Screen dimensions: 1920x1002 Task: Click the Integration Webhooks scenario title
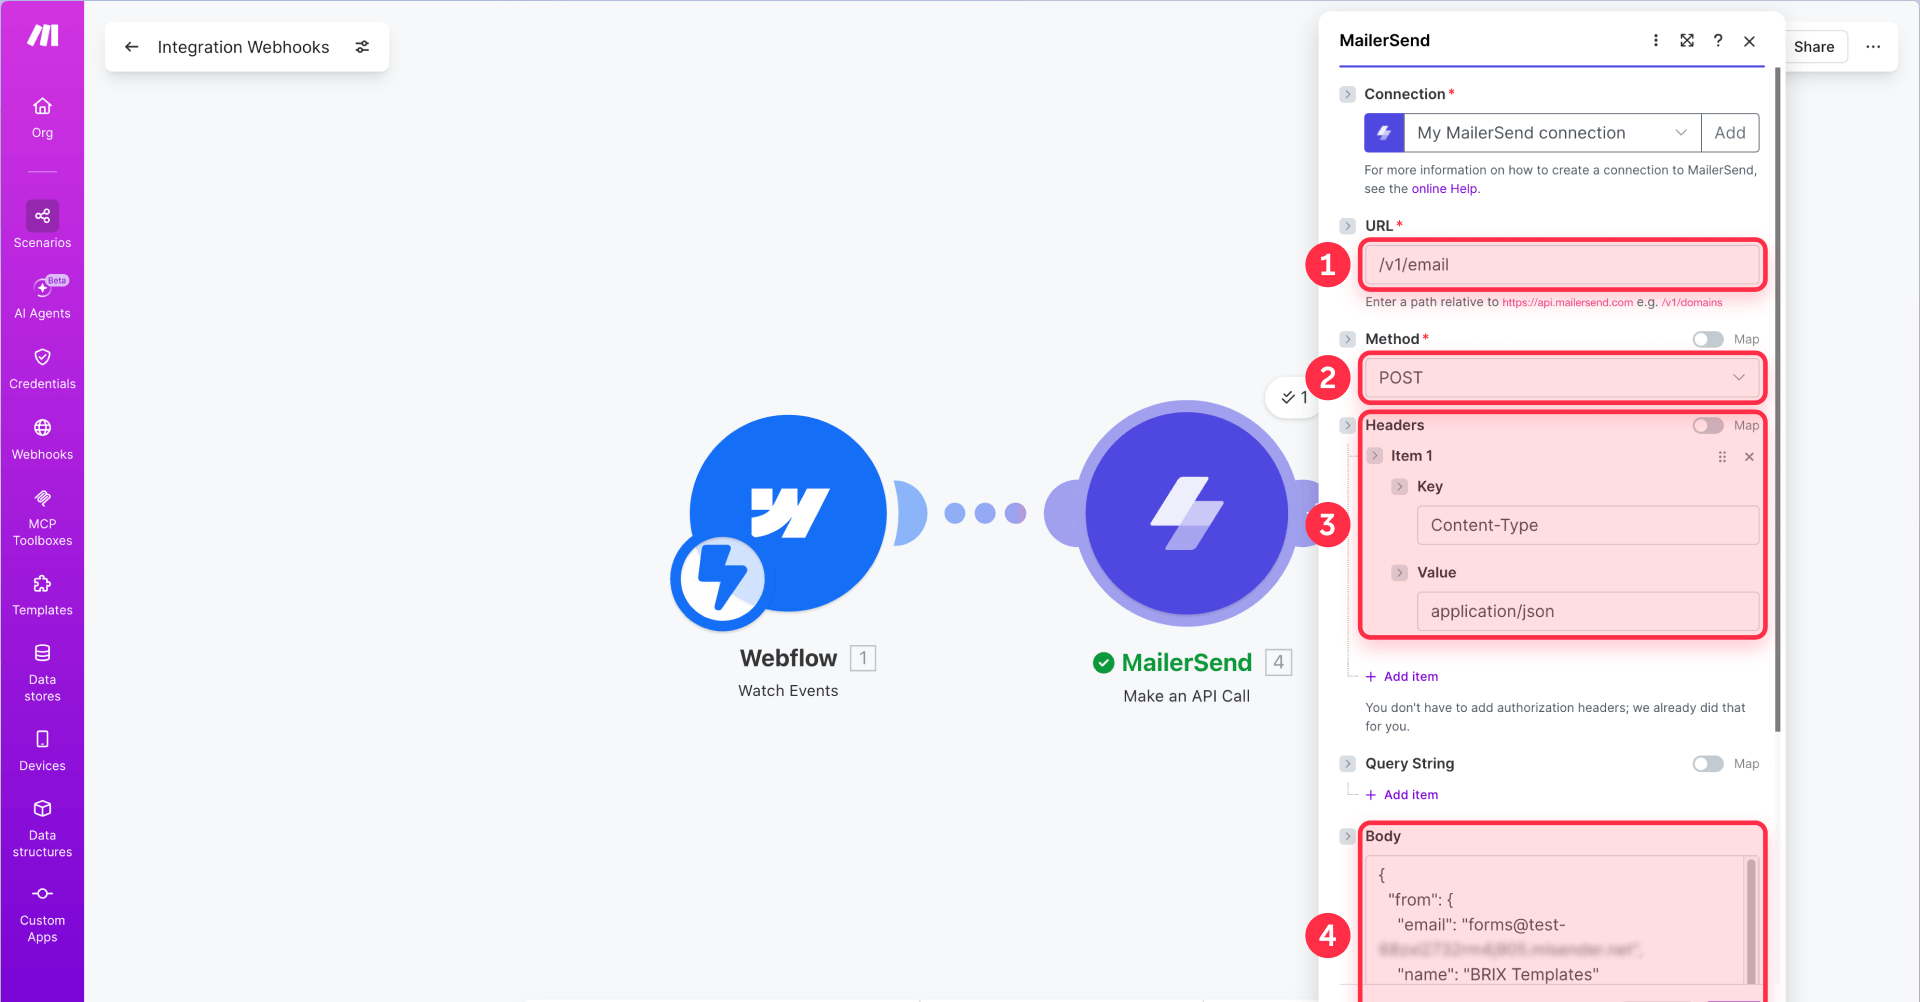point(243,47)
